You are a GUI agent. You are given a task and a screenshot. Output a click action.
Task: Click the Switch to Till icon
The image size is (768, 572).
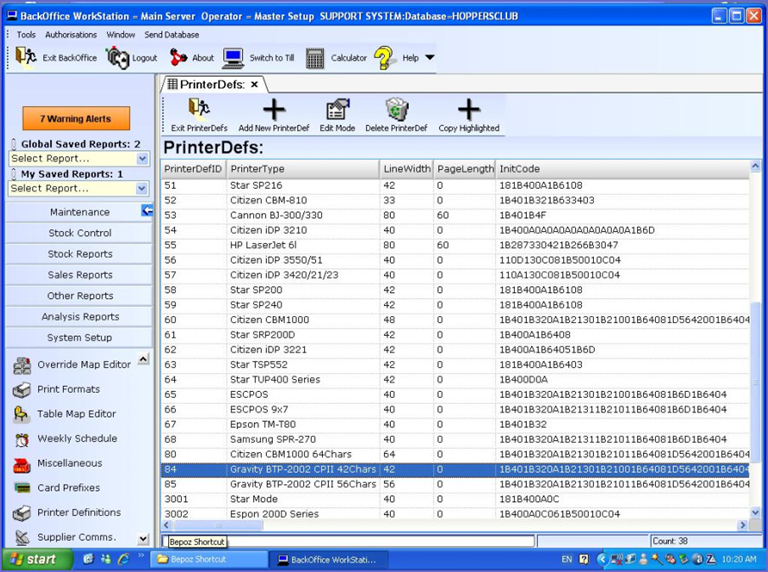(x=234, y=58)
